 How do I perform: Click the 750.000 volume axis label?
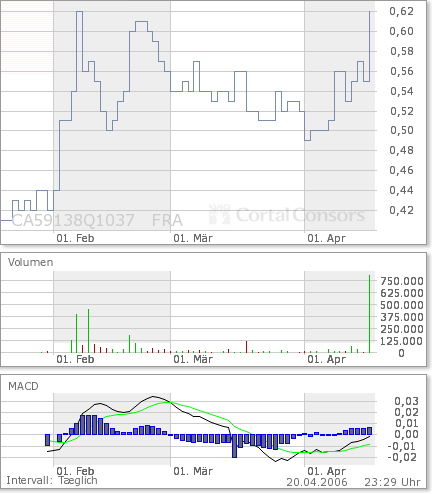tap(402, 281)
